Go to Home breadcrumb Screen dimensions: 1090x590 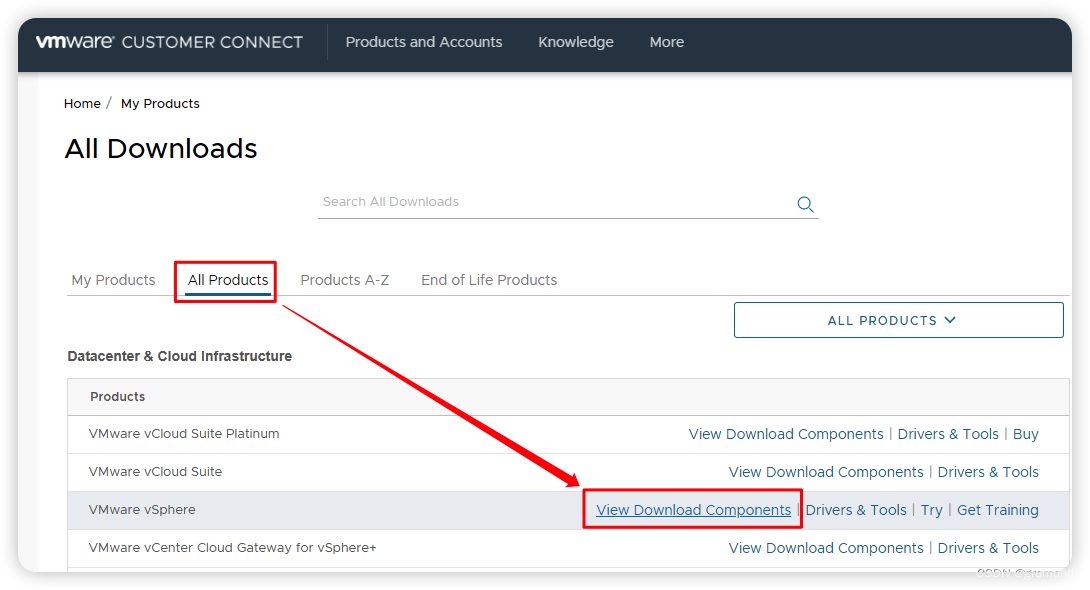82,104
